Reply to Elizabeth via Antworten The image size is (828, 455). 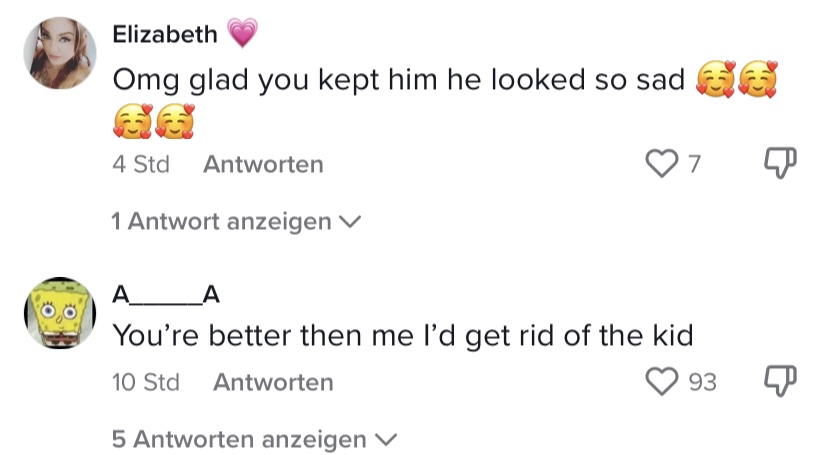tap(263, 164)
